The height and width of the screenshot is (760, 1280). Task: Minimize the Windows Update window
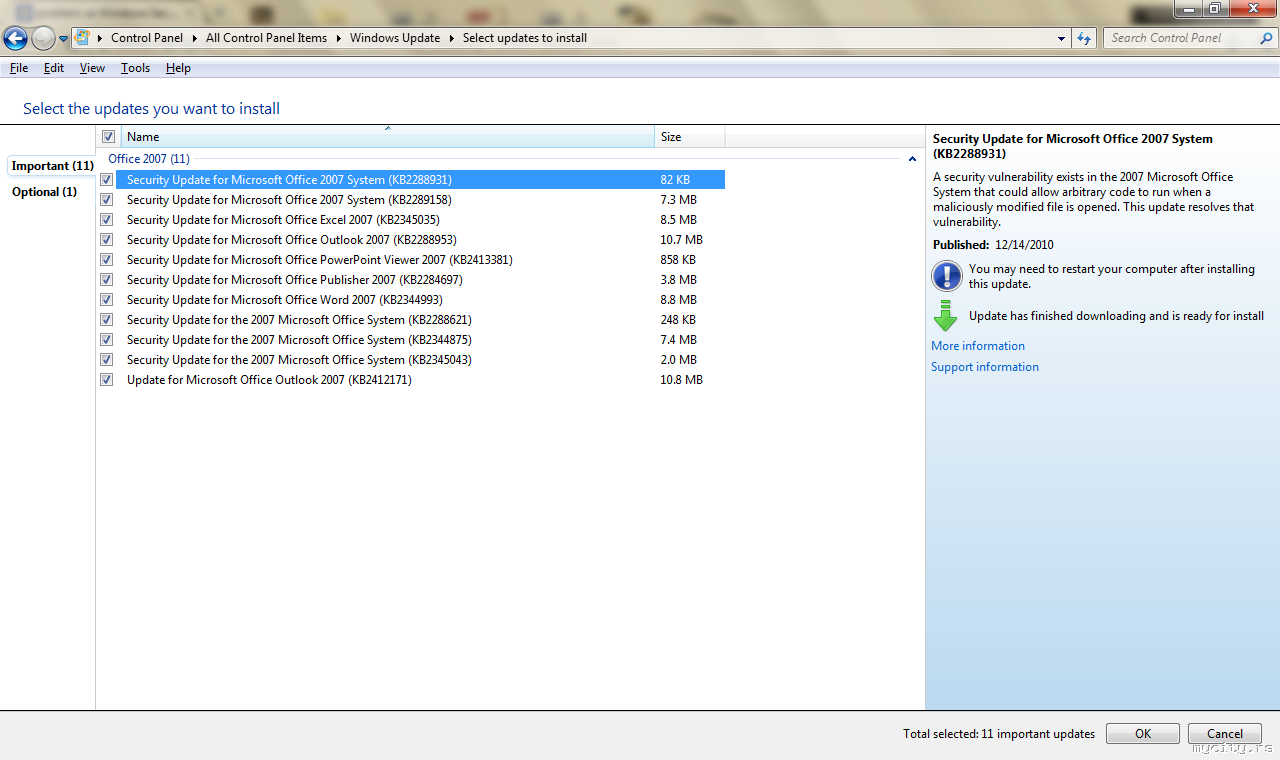click(1188, 8)
